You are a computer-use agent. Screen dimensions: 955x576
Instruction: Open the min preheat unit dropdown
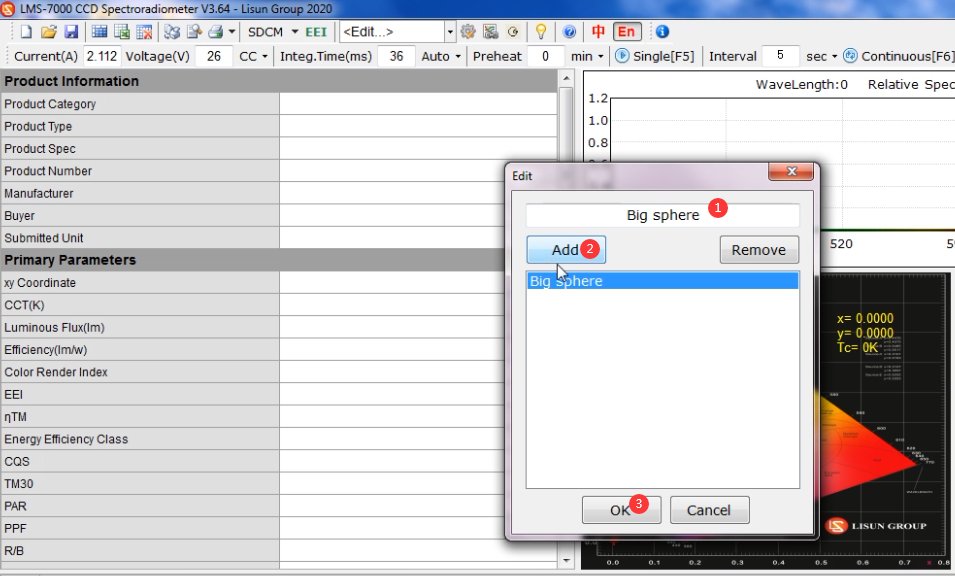click(587, 56)
